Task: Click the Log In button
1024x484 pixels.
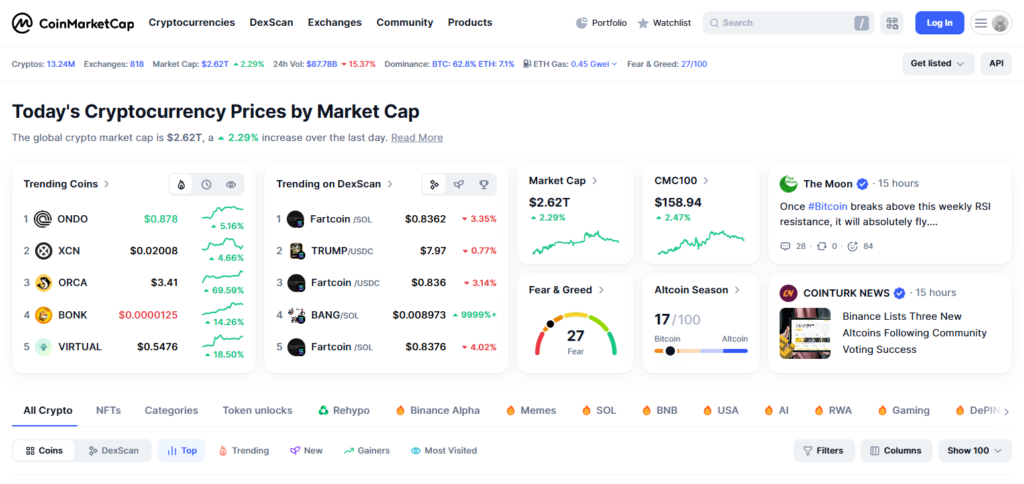Action: [x=939, y=23]
